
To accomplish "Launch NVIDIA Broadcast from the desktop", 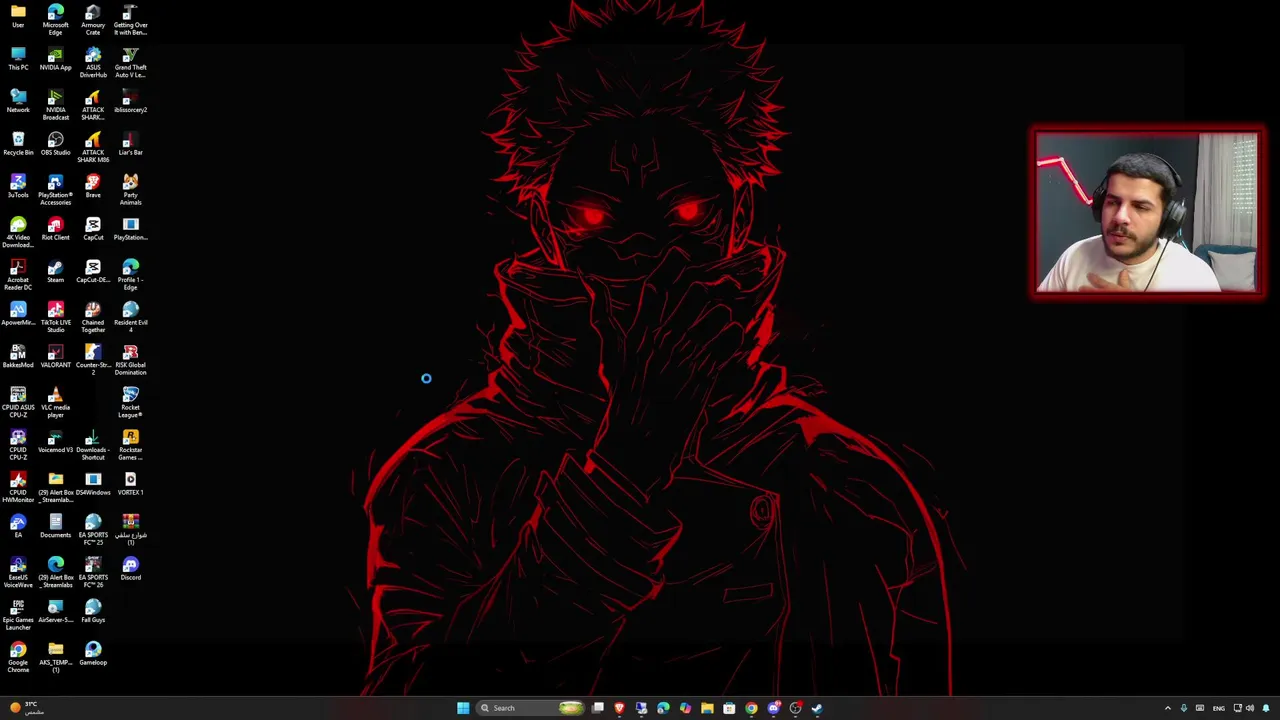I will click(55, 105).
